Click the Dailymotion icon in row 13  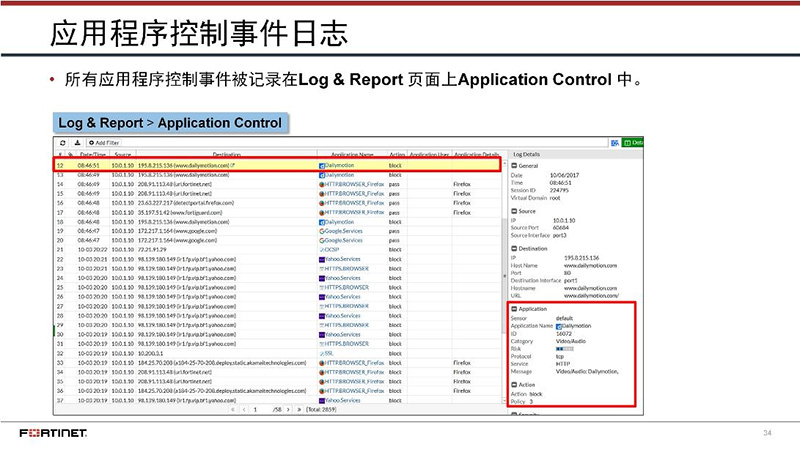[x=322, y=175]
